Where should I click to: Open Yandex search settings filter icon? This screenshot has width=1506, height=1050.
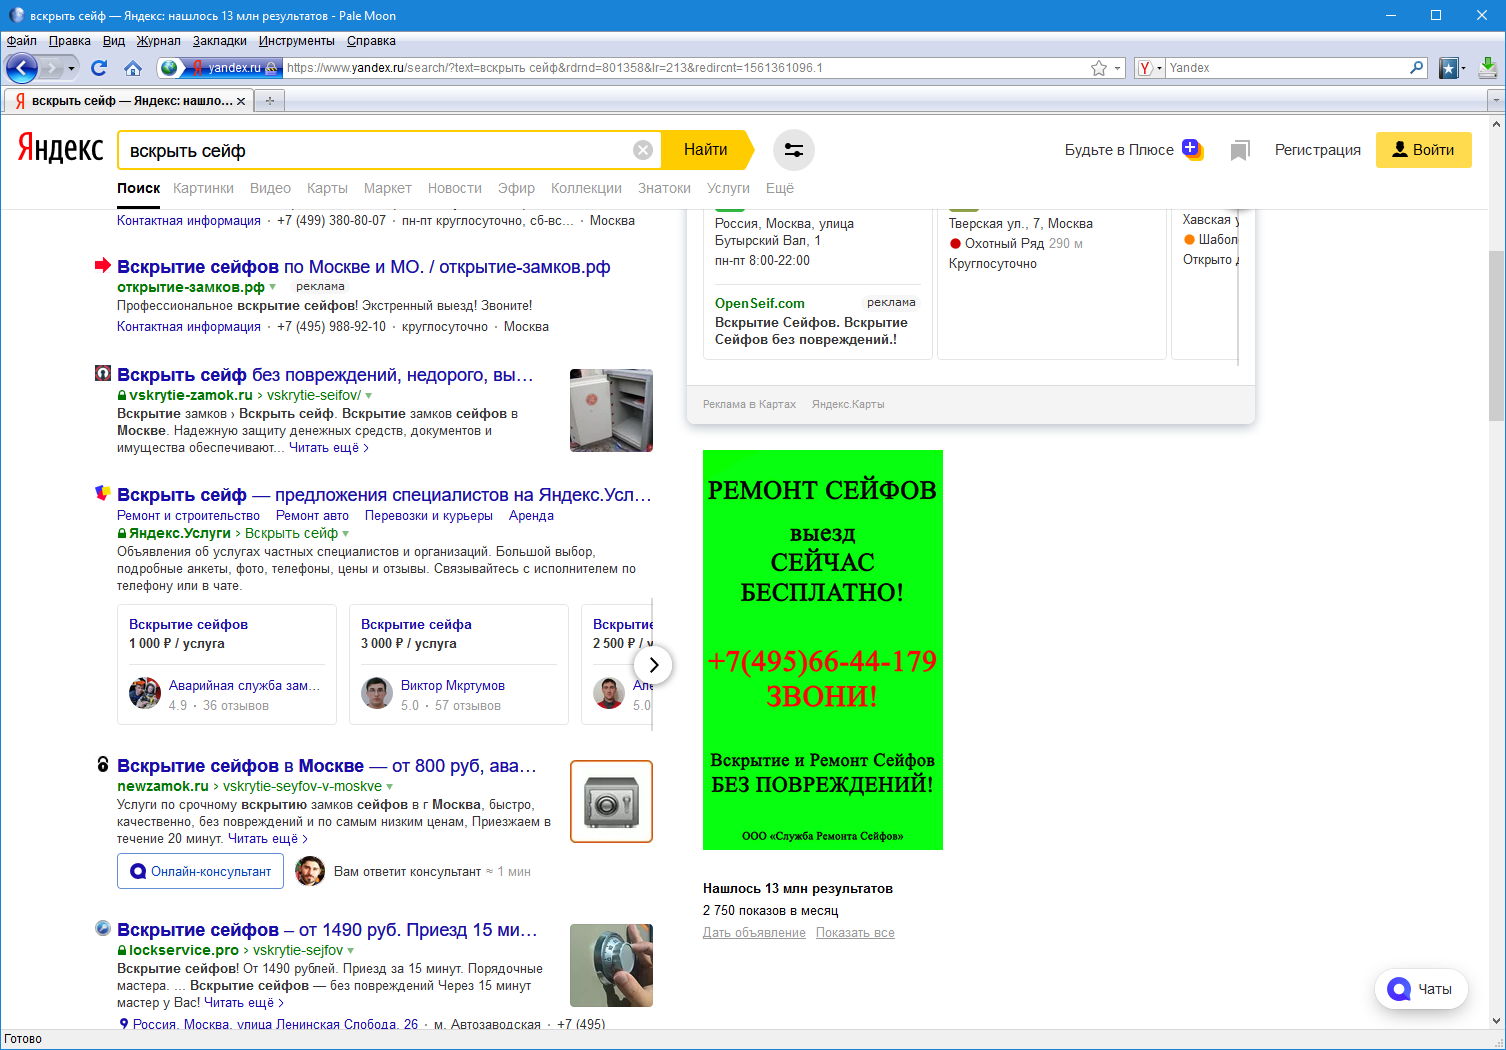click(x=794, y=150)
